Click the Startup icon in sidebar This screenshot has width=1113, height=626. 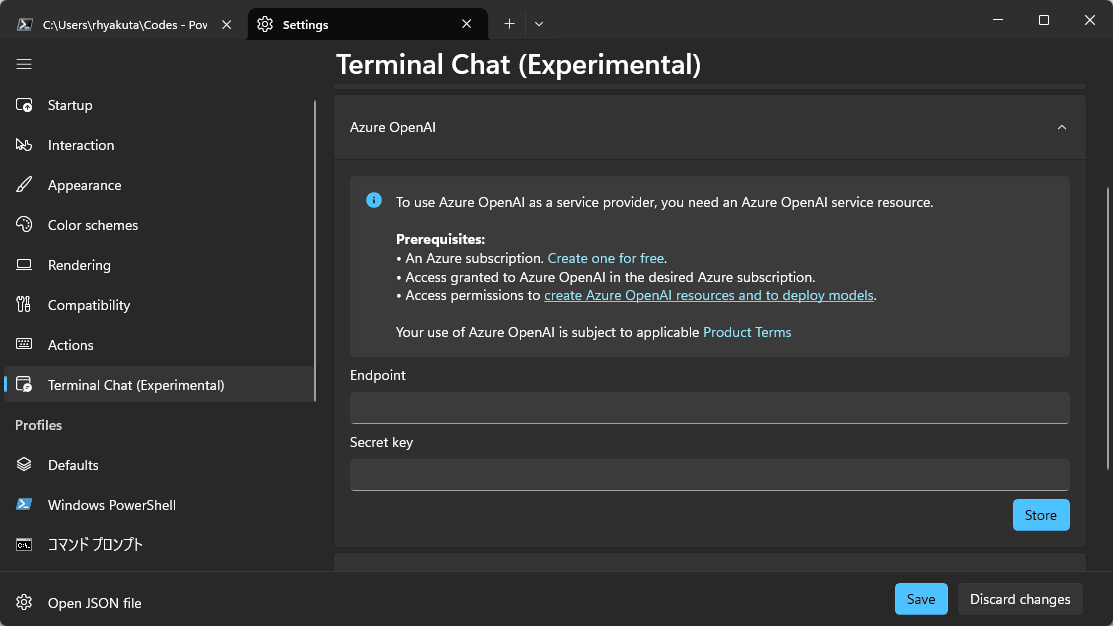click(x=24, y=105)
